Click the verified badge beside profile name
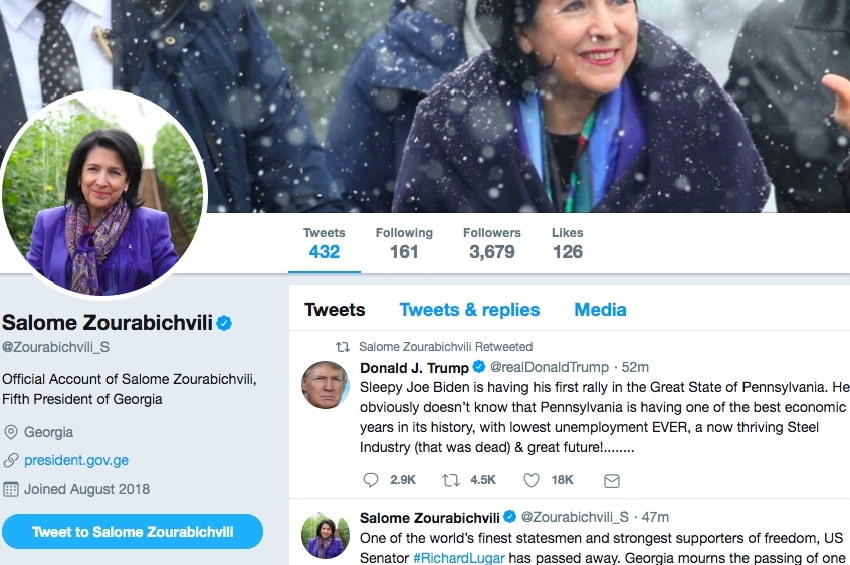This screenshot has width=850, height=565. click(x=225, y=323)
